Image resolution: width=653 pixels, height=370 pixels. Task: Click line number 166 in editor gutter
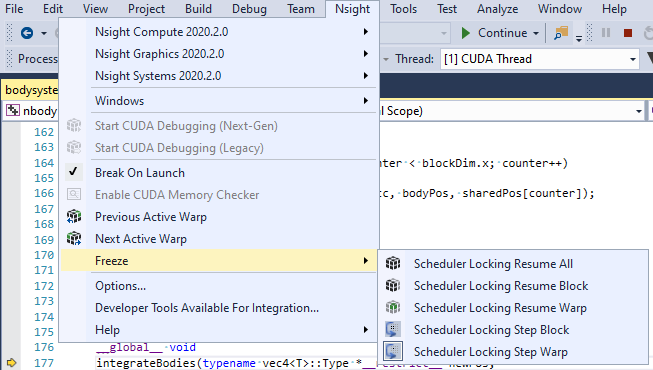44,193
